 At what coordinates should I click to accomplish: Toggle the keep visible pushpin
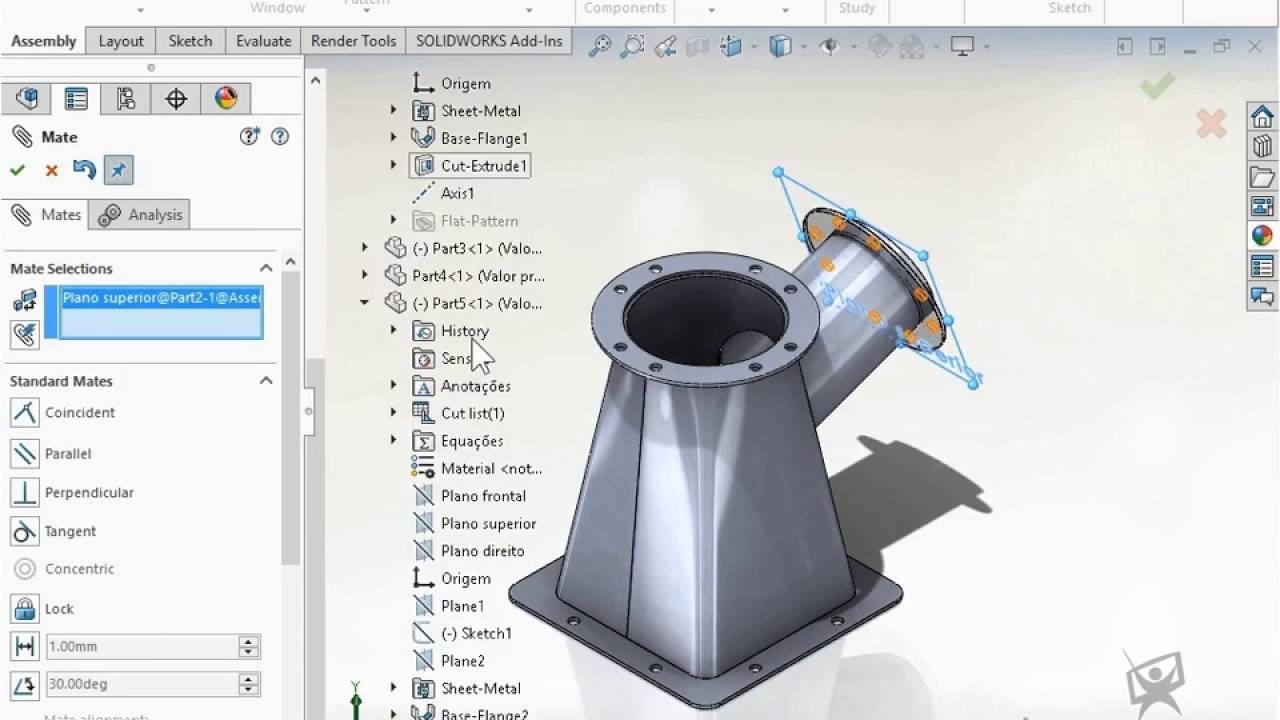118,170
